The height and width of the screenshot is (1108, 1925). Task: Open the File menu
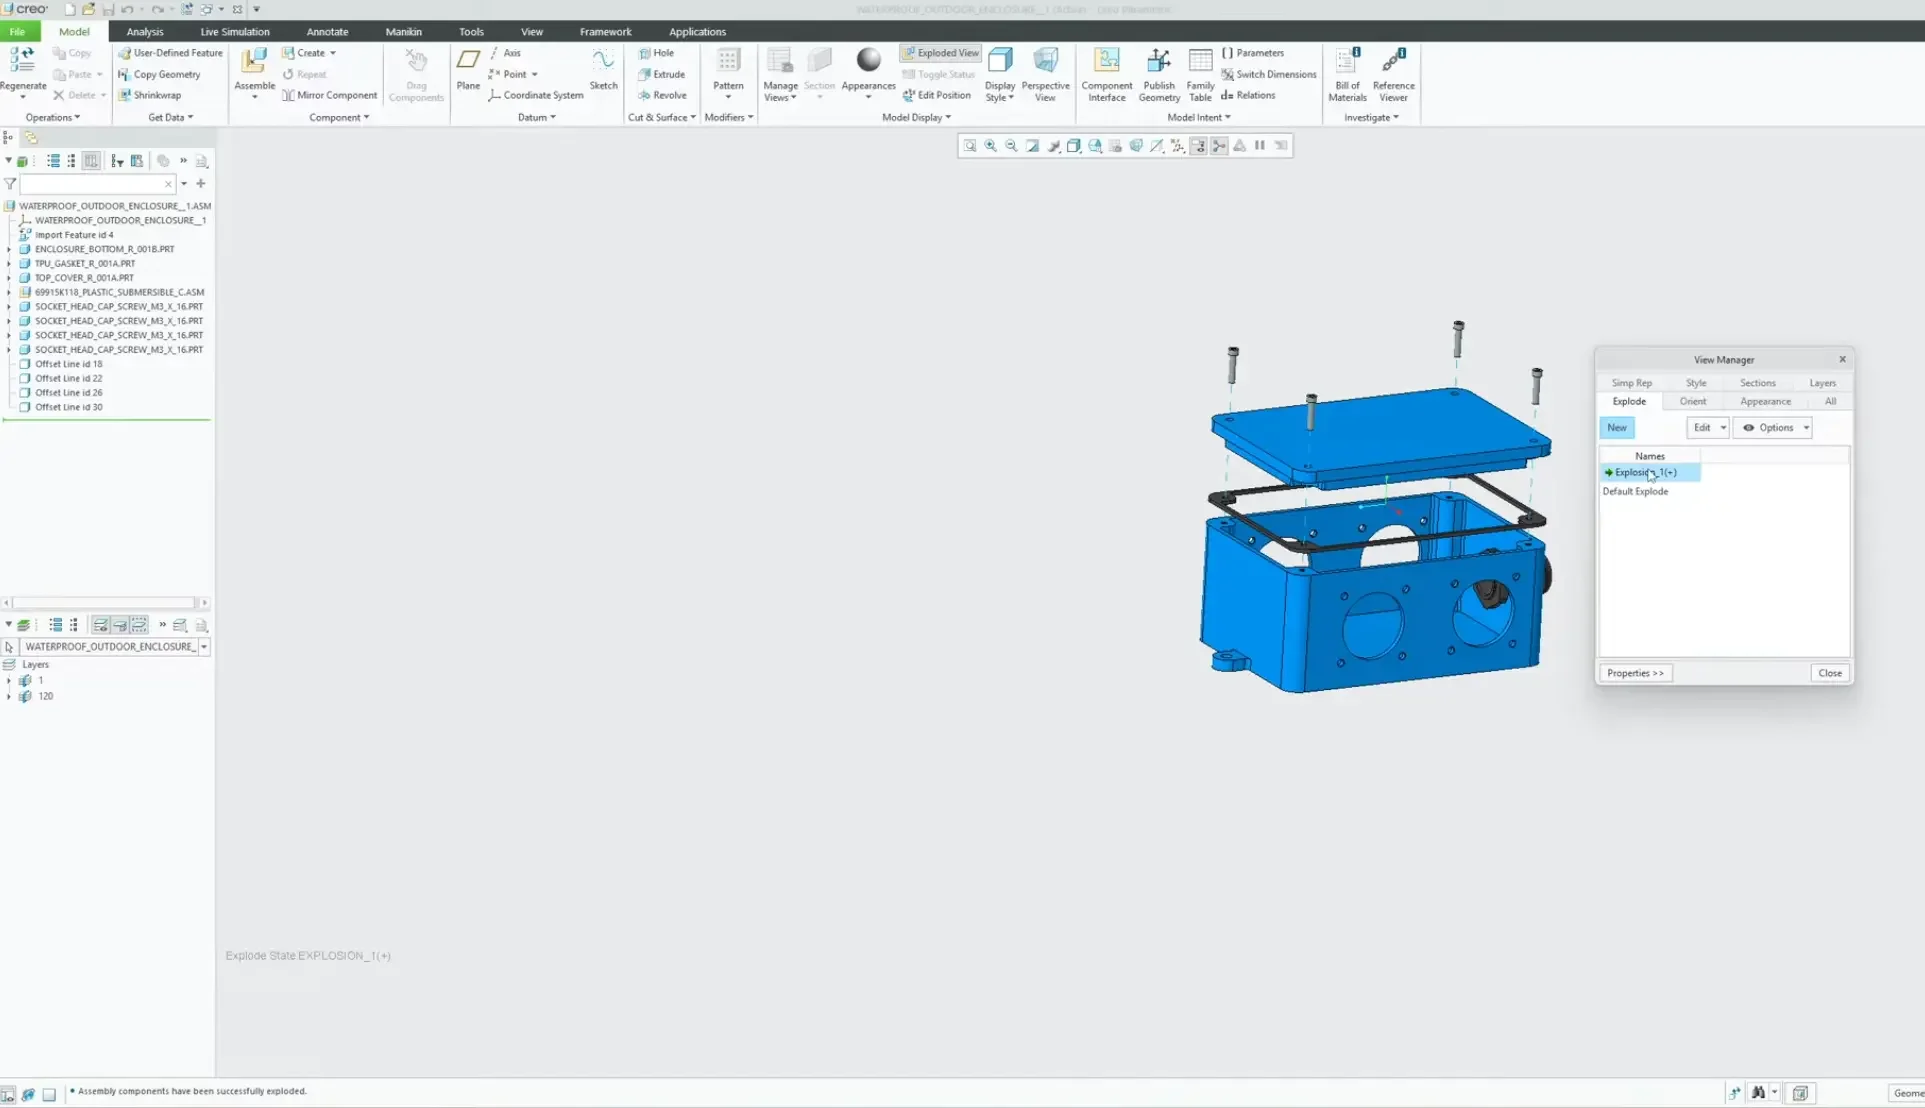(x=17, y=32)
